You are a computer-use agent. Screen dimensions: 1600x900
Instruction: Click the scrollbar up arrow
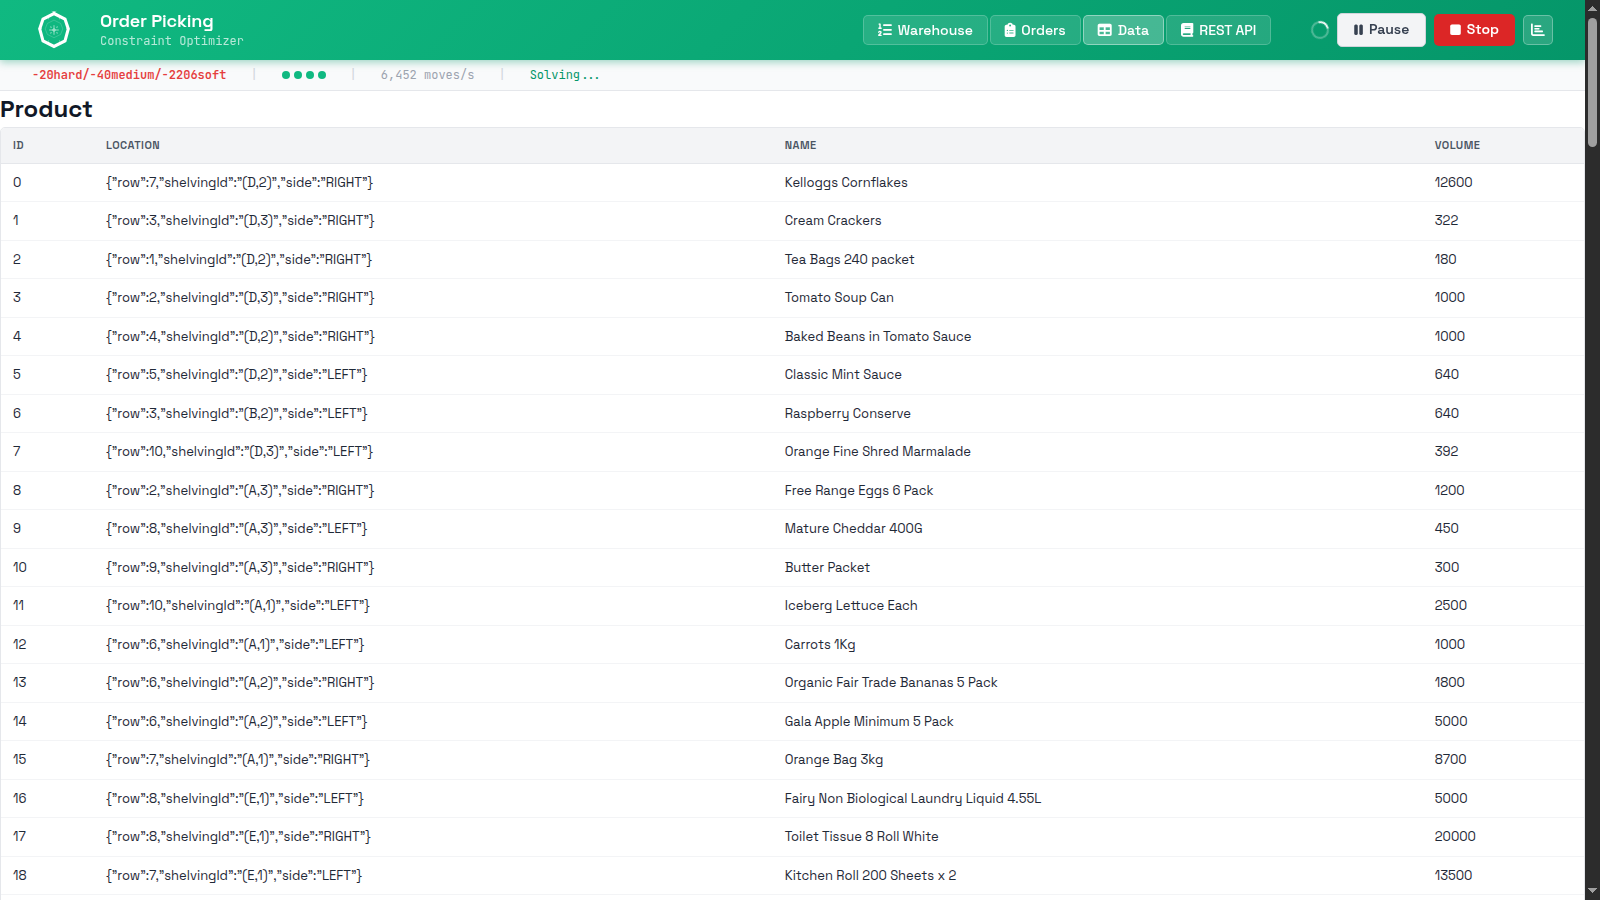[x=1592, y=7]
